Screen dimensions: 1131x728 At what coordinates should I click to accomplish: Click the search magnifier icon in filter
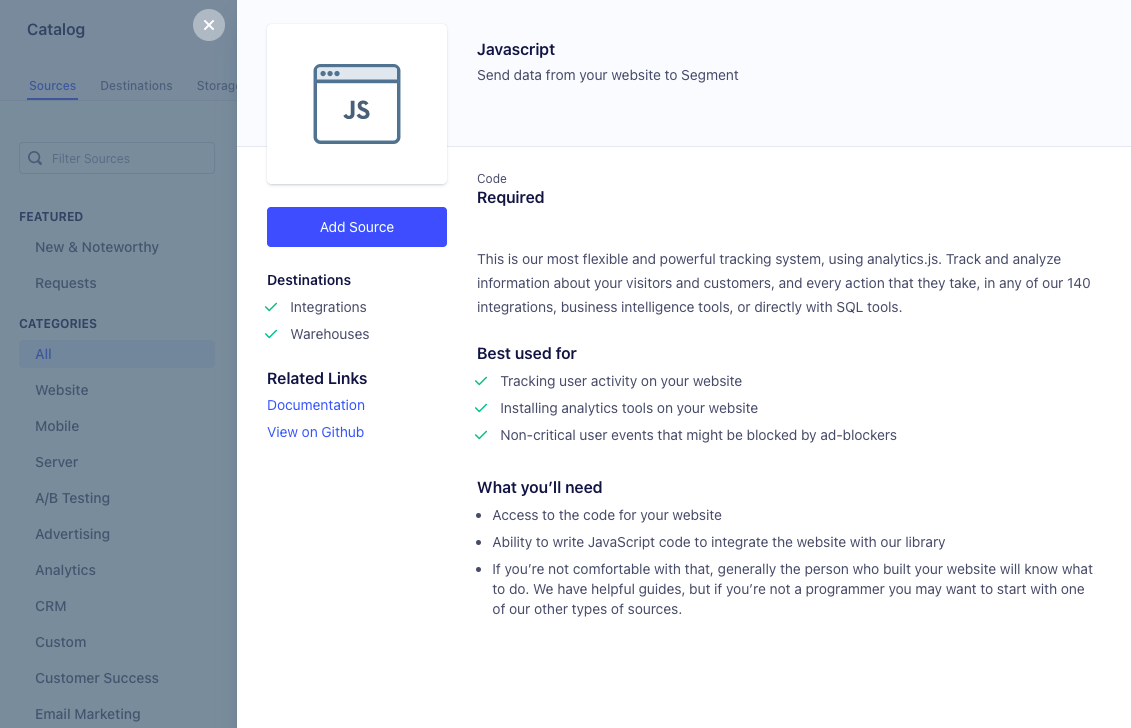(35, 158)
